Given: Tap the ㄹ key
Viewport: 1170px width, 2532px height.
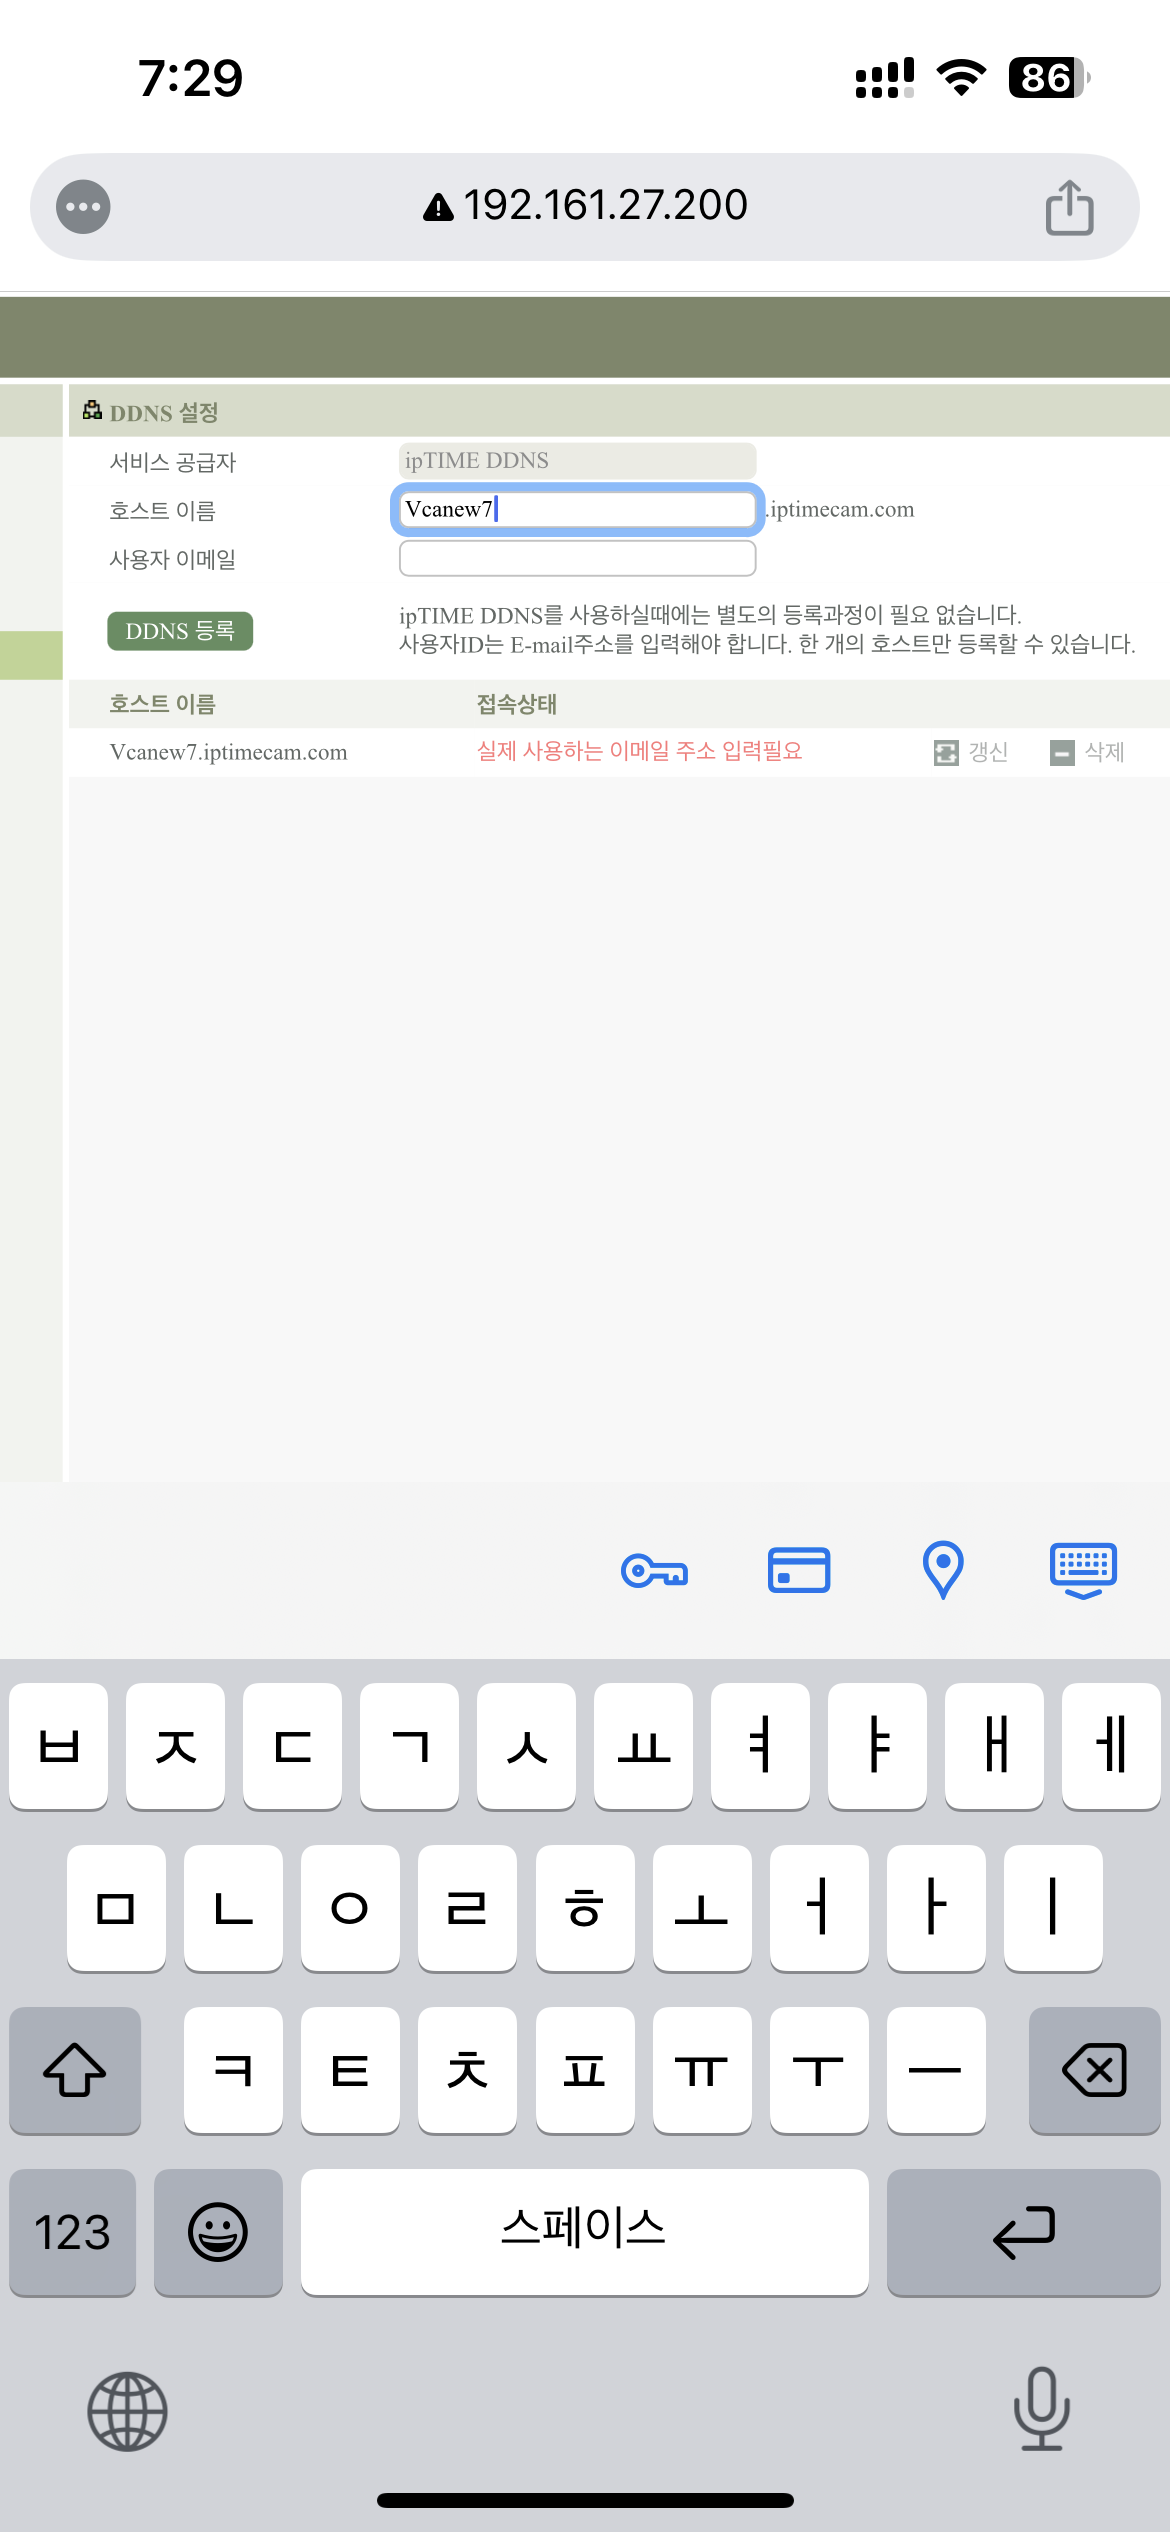Looking at the screenshot, I should [x=467, y=1908].
